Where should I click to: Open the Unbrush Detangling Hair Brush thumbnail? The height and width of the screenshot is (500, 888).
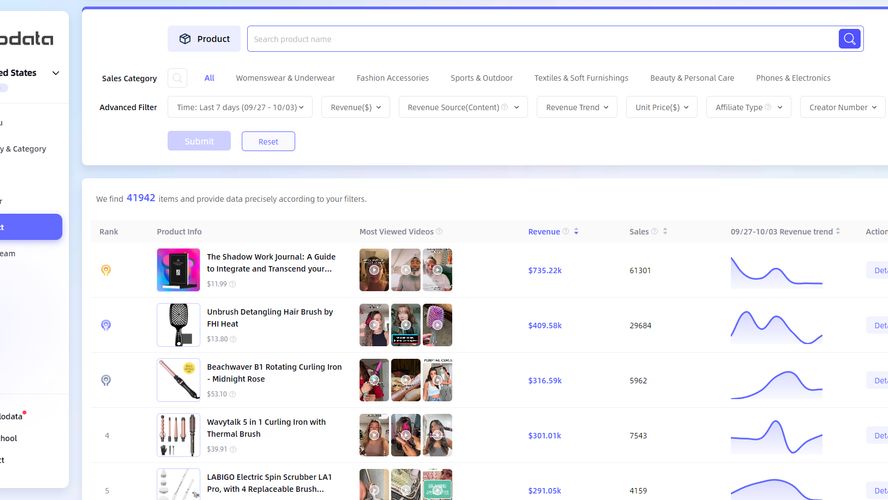[x=178, y=325]
